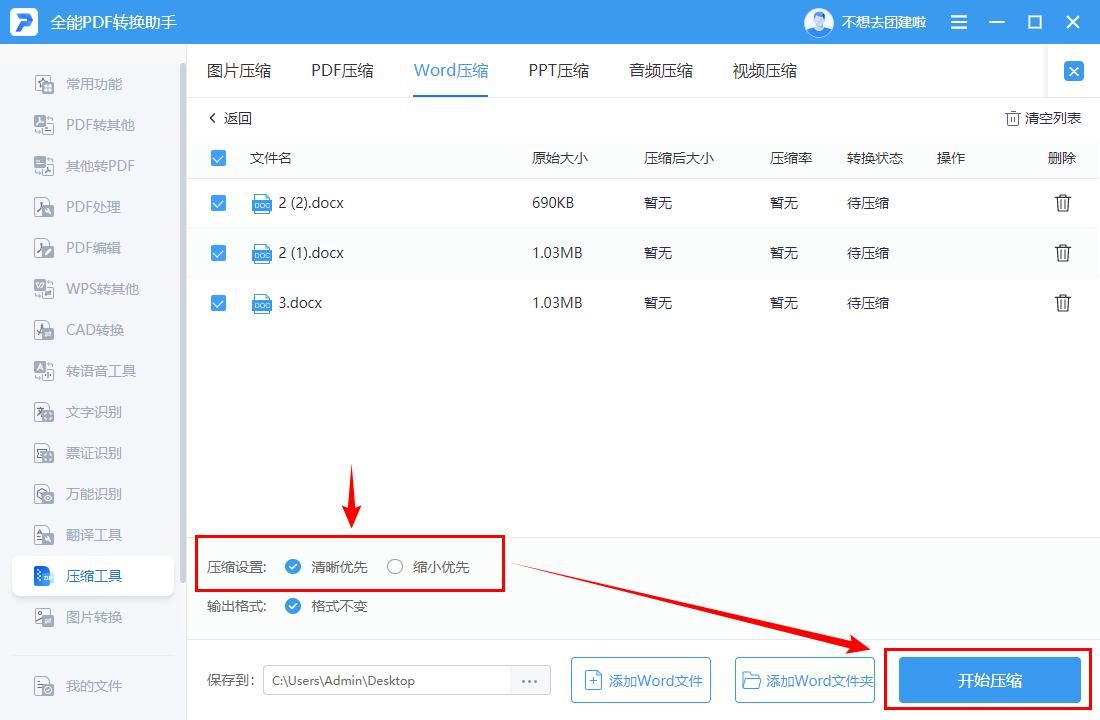Switch to the 音频压缩 tab

[x=661, y=71]
